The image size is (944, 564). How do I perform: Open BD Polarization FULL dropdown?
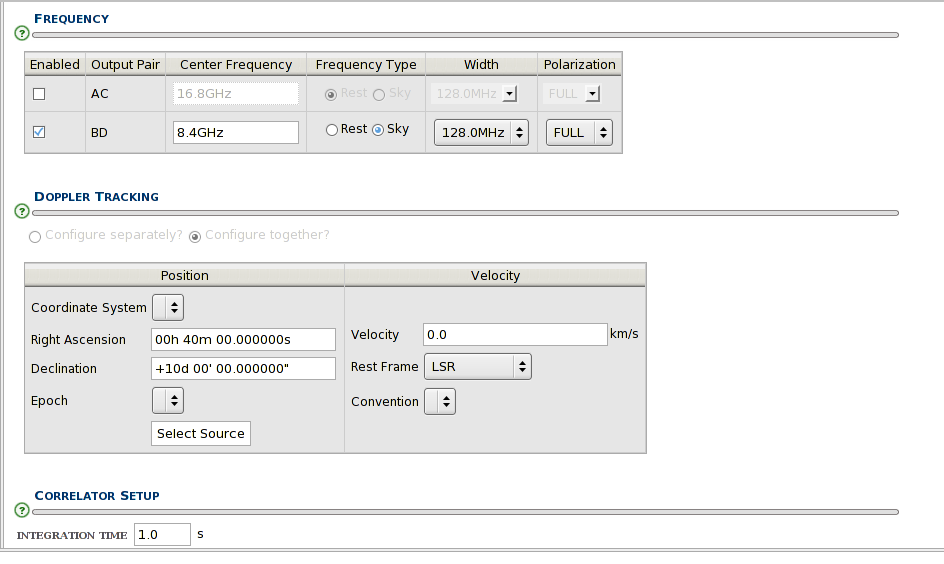[x=579, y=132]
